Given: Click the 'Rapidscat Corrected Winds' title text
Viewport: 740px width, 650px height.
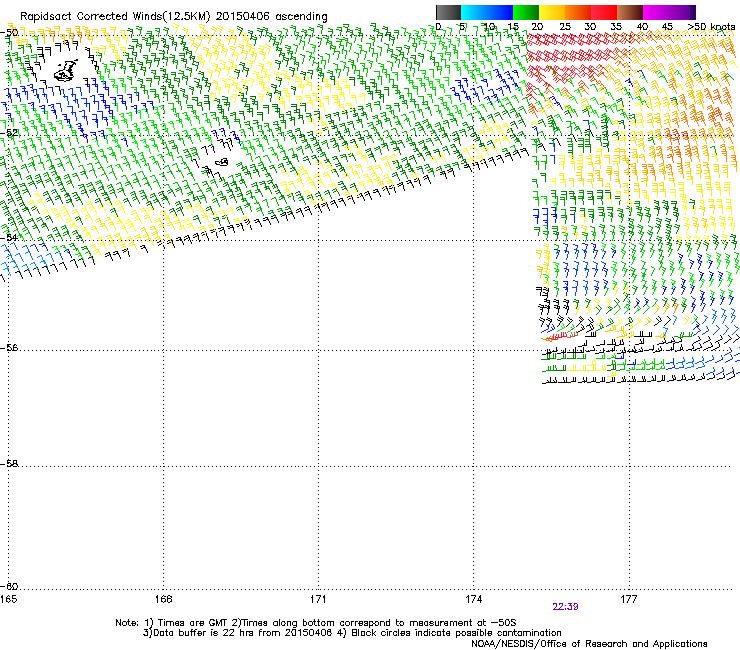Looking at the screenshot, I should click(x=91, y=16).
